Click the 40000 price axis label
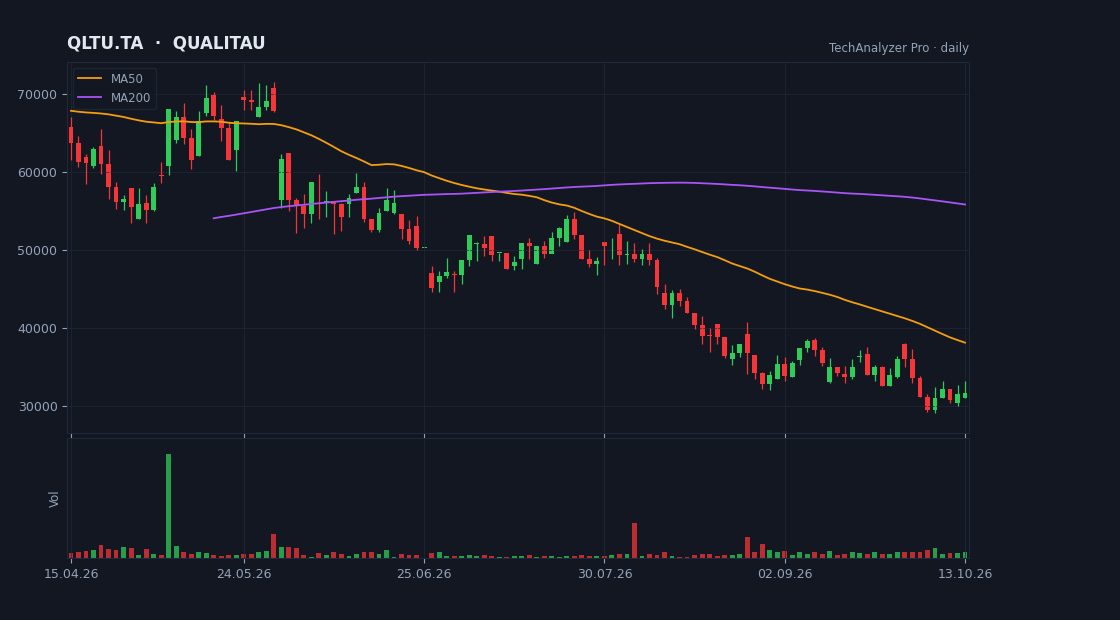 41,329
